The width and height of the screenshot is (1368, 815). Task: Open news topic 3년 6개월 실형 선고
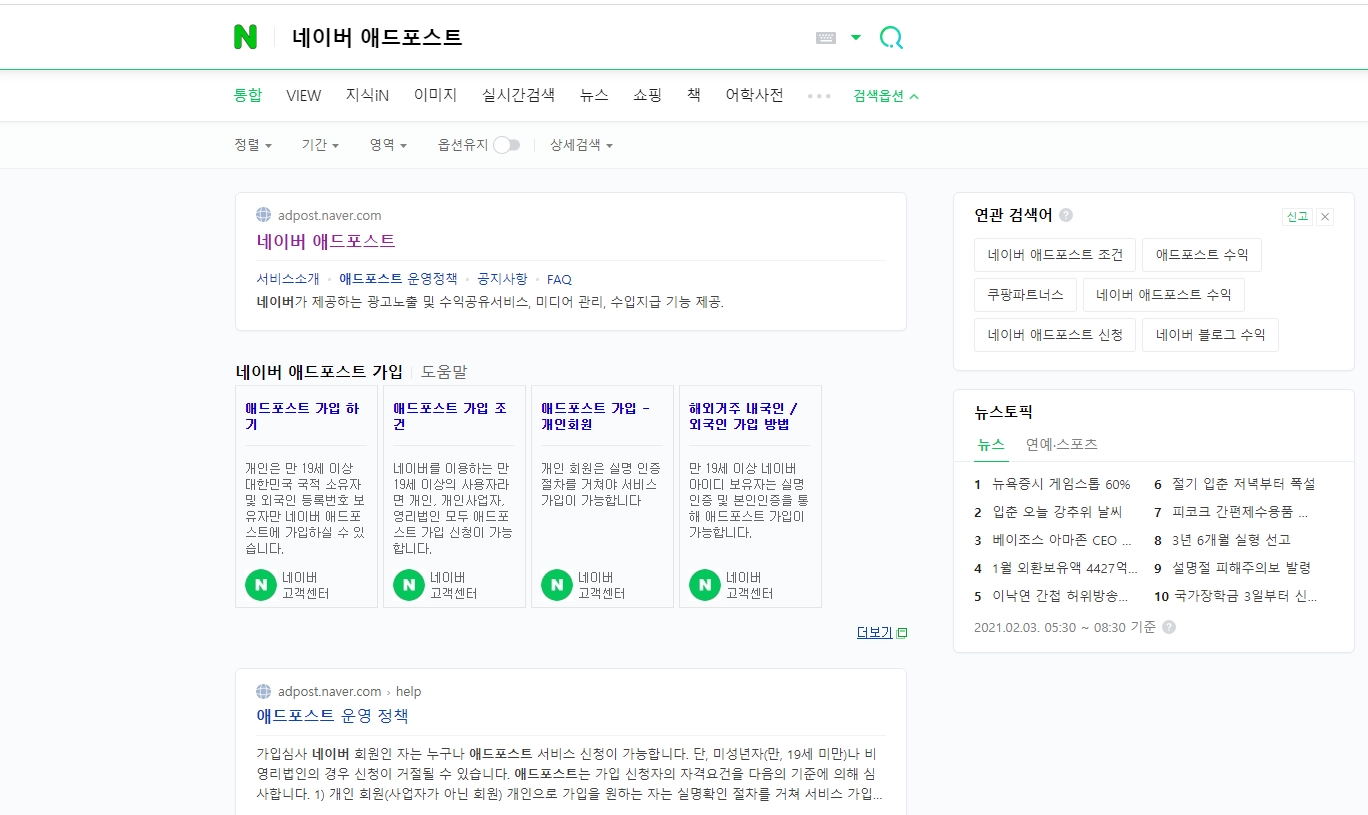pos(1231,540)
